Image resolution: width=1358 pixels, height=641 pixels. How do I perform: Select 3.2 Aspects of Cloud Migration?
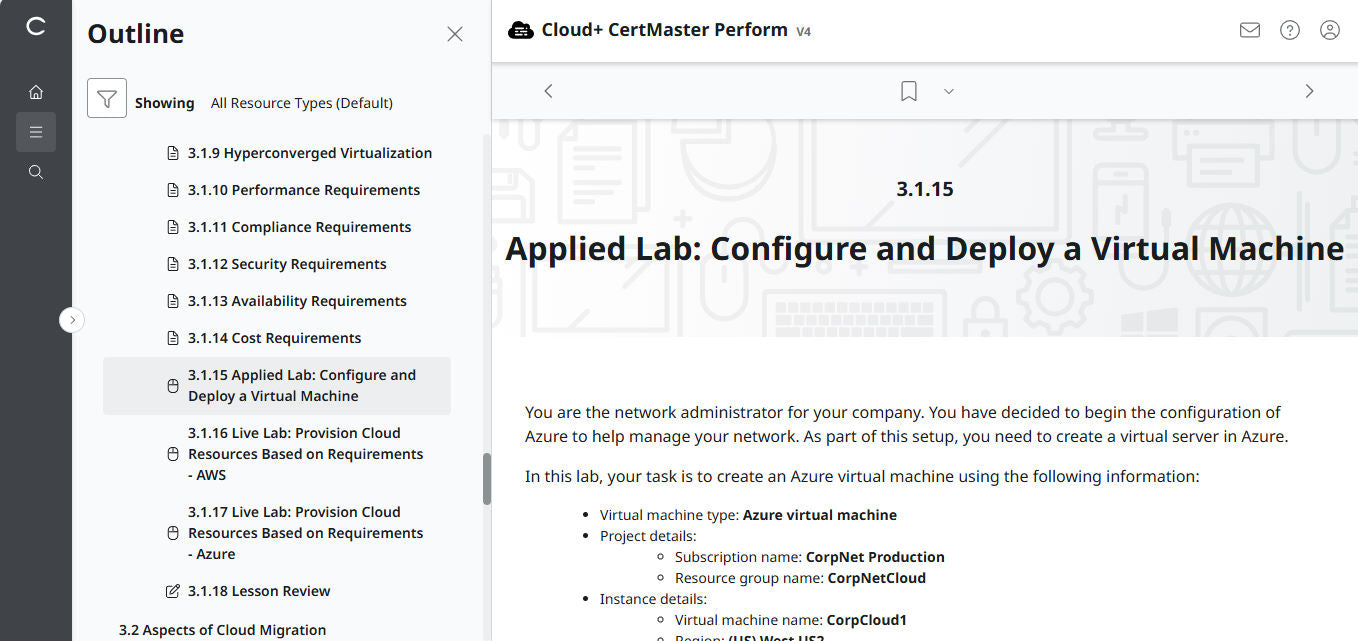tap(225, 629)
